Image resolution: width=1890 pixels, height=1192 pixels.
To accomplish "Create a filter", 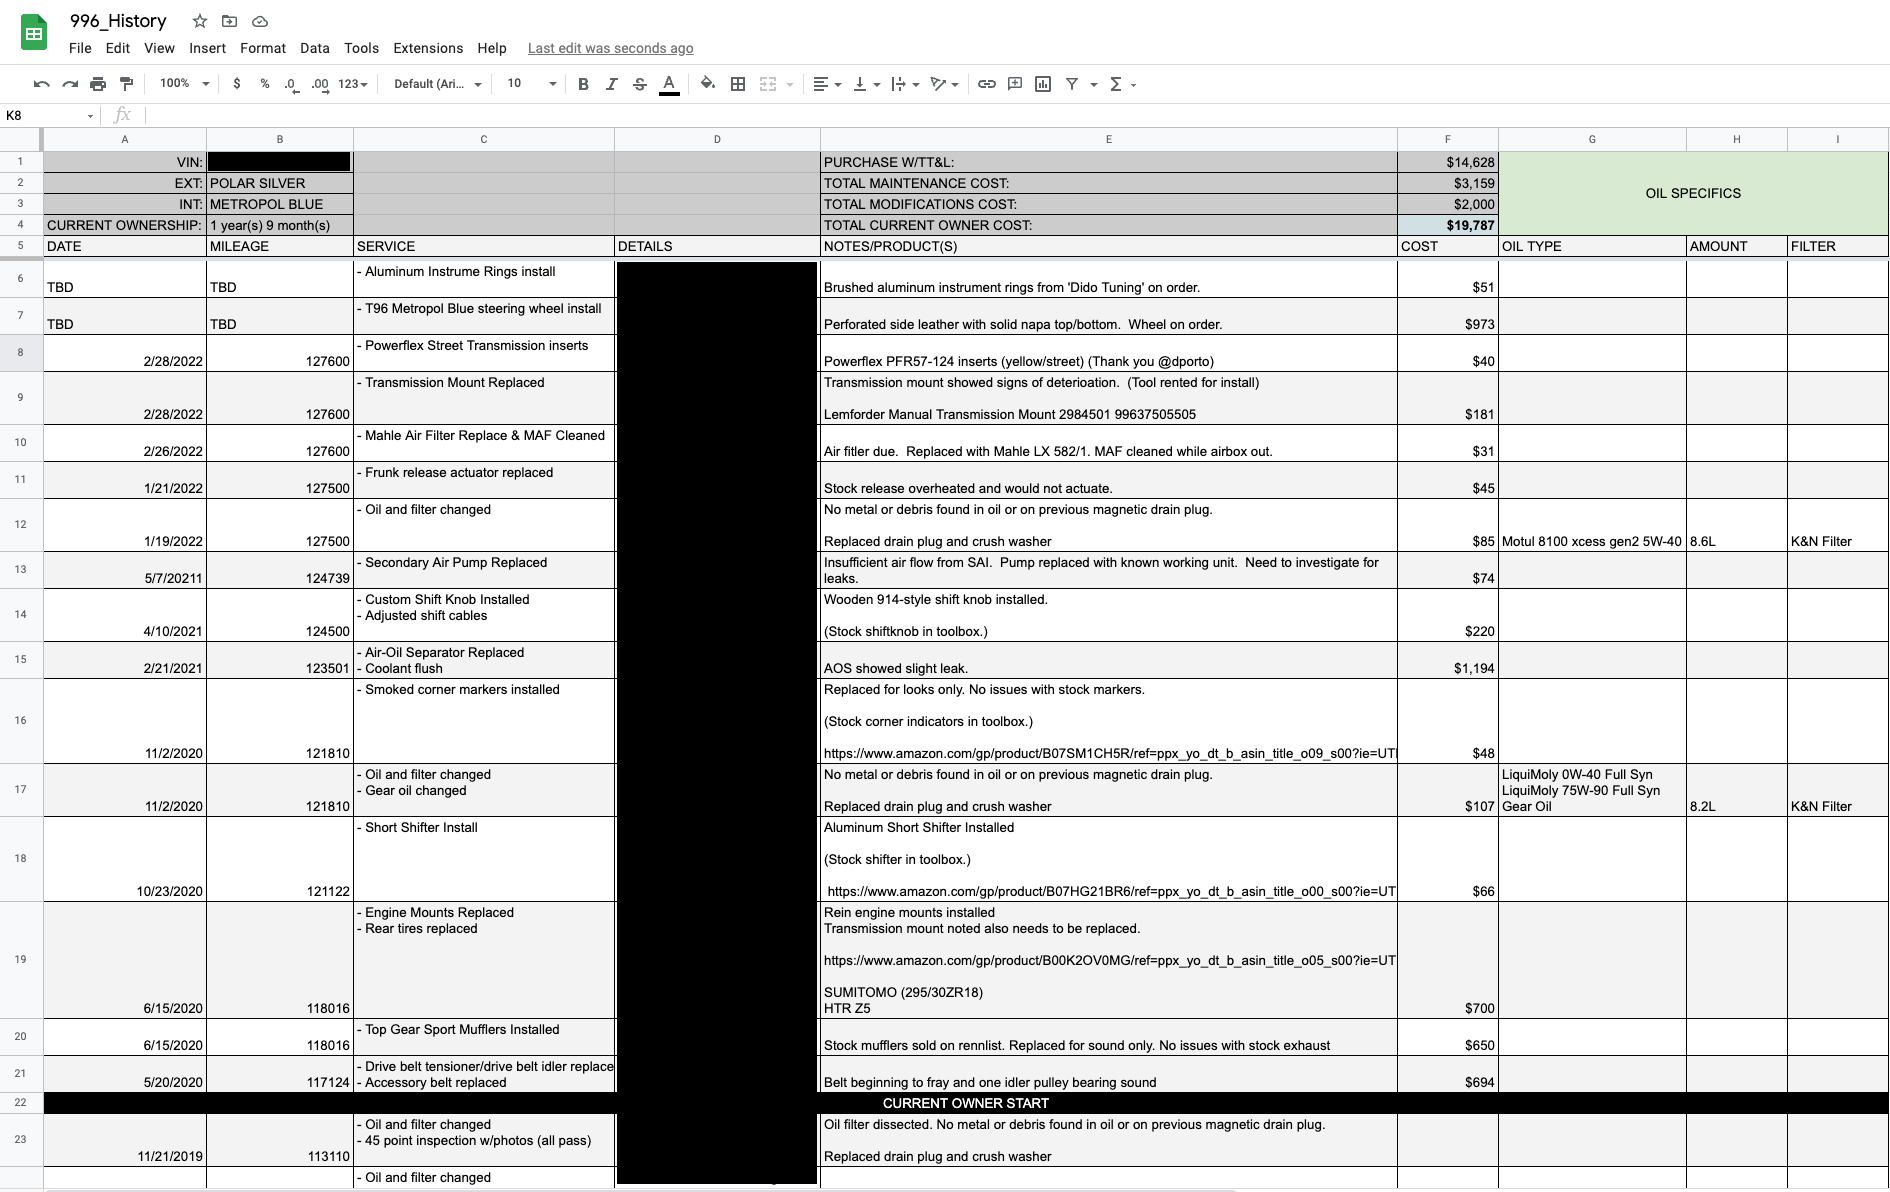I will (1071, 84).
